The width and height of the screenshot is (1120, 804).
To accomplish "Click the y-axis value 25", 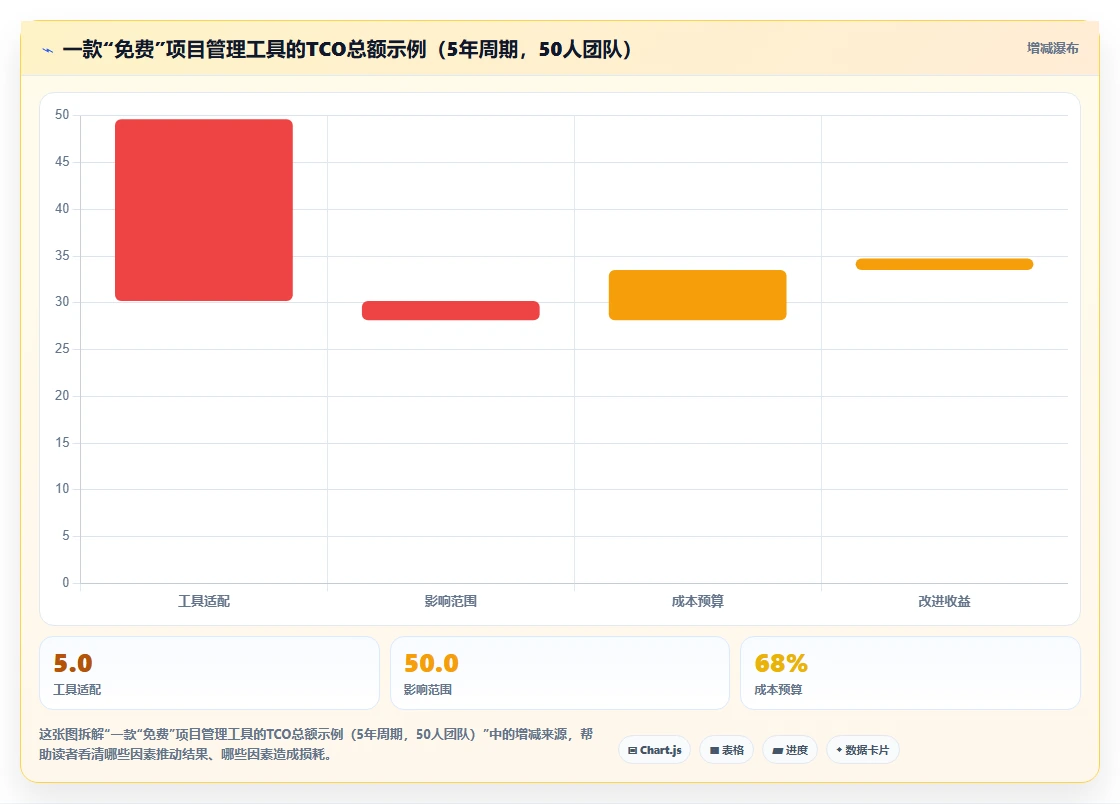I will click(62, 348).
